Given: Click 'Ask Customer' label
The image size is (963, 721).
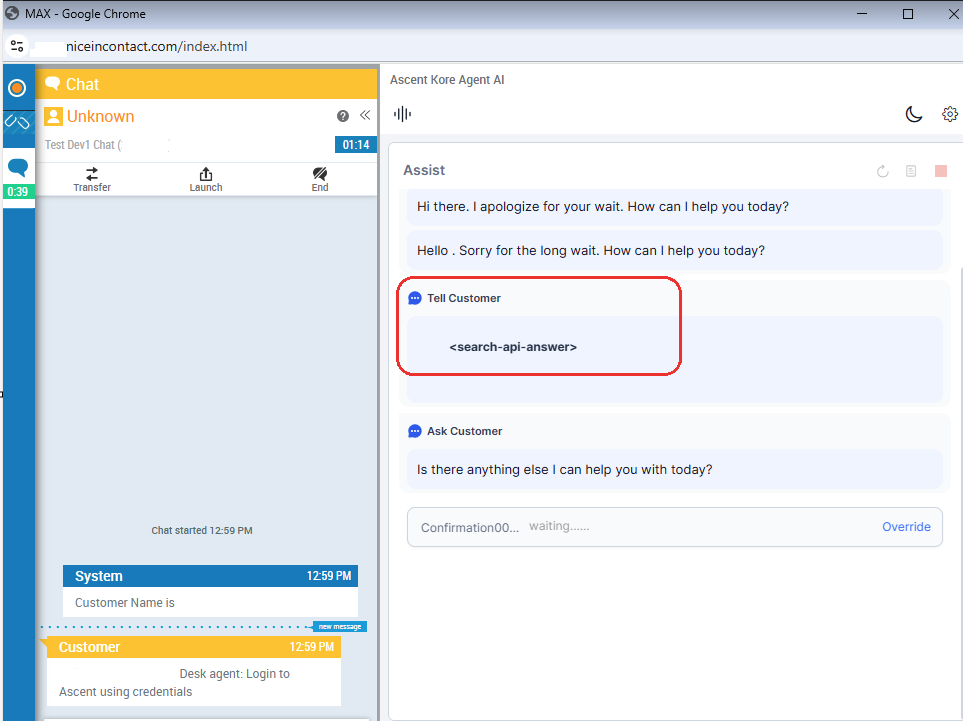Looking at the screenshot, I should [464, 431].
